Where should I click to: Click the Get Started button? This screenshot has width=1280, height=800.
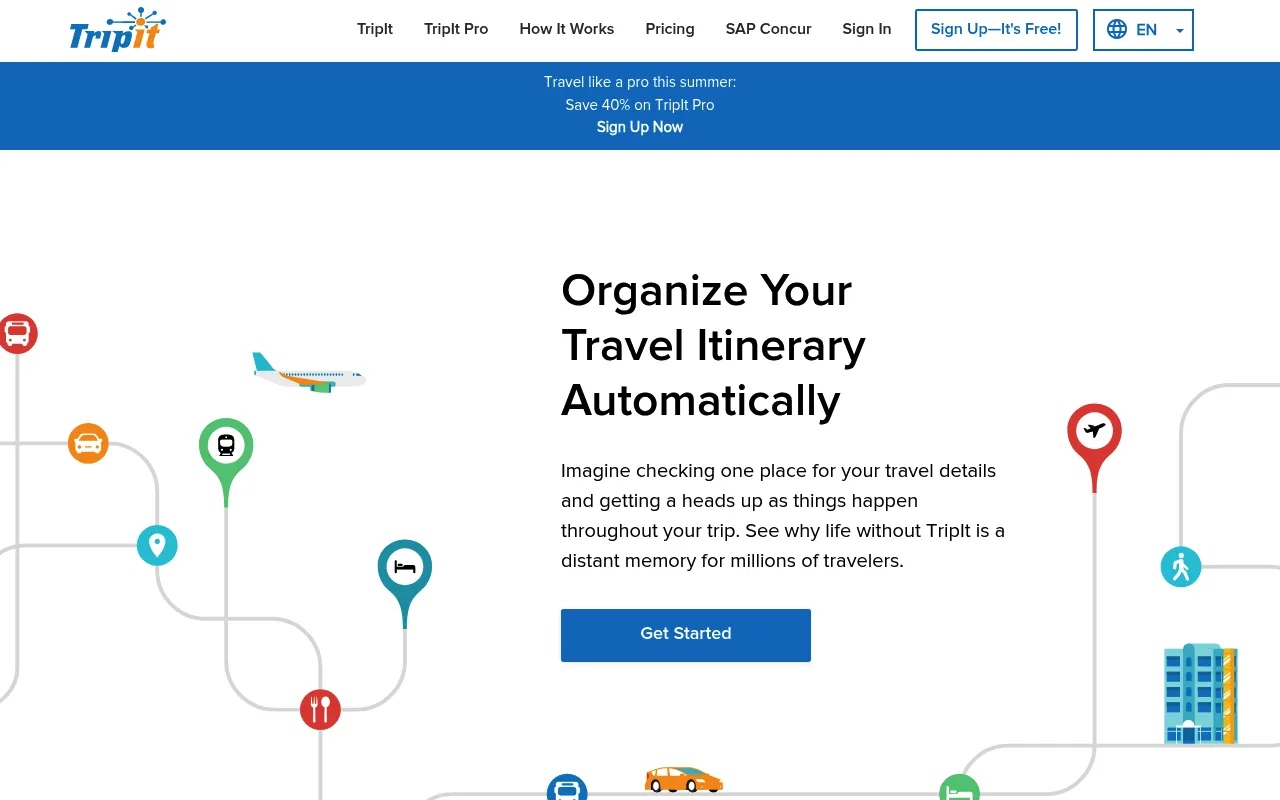pos(686,635)
